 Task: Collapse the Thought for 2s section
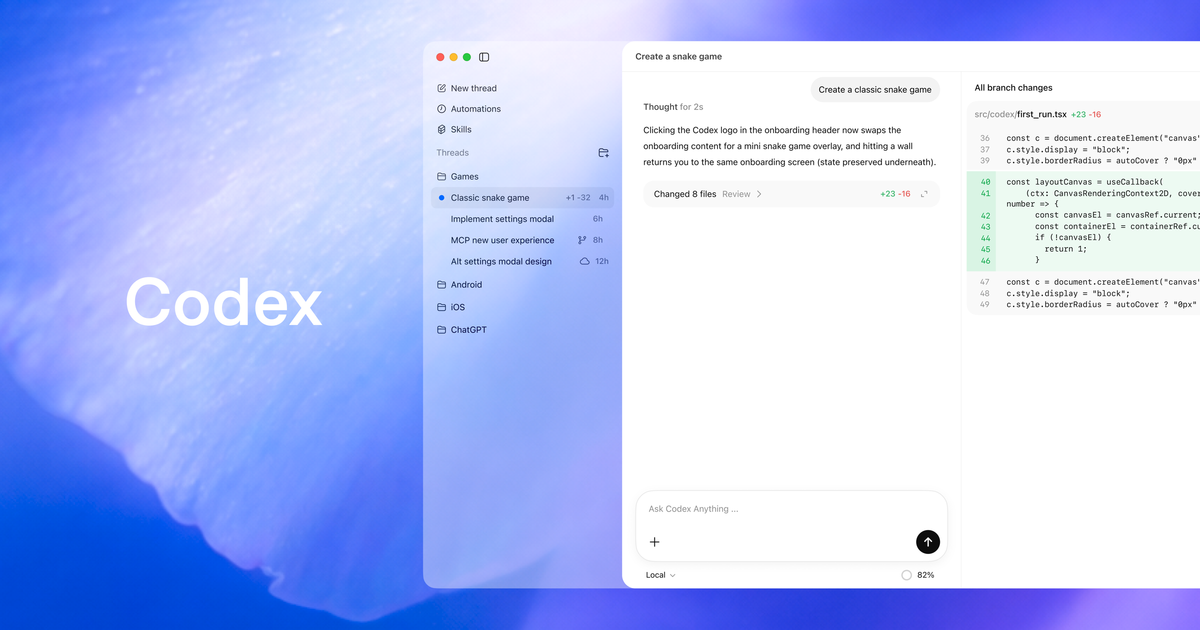click(x=674, y=106)
